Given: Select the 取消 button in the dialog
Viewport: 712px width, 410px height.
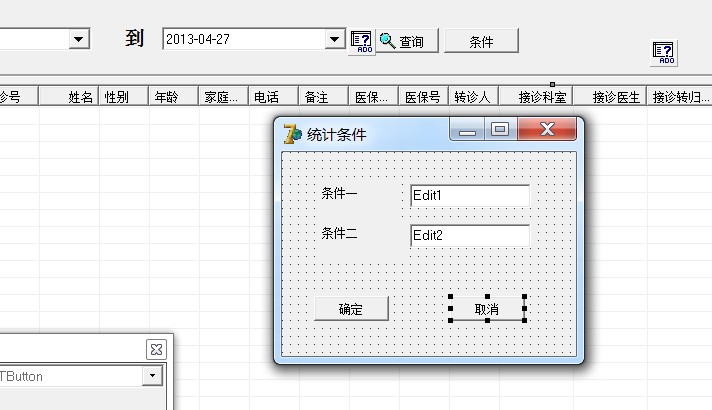Looking at the screenshot, I should point(487,309).
